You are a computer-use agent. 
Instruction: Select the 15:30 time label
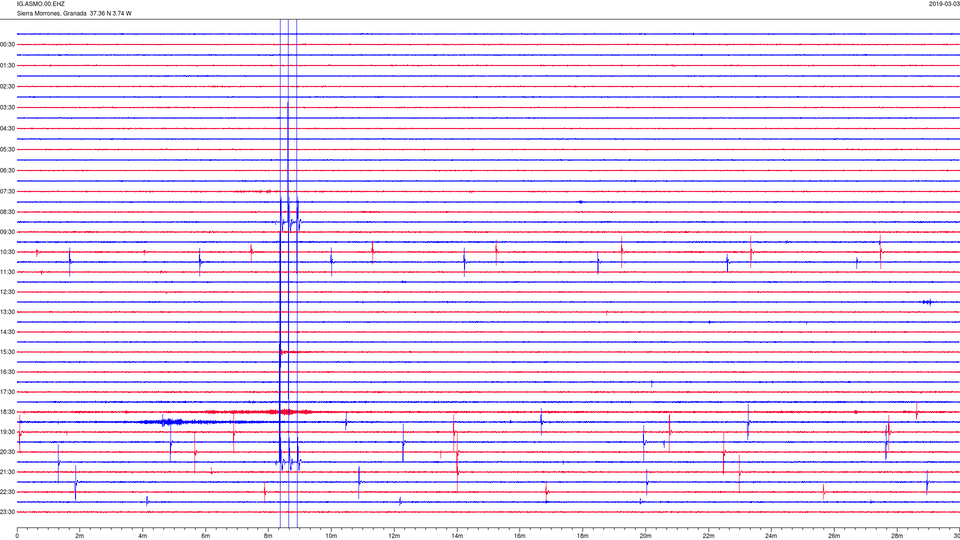(x=7, y=352)
